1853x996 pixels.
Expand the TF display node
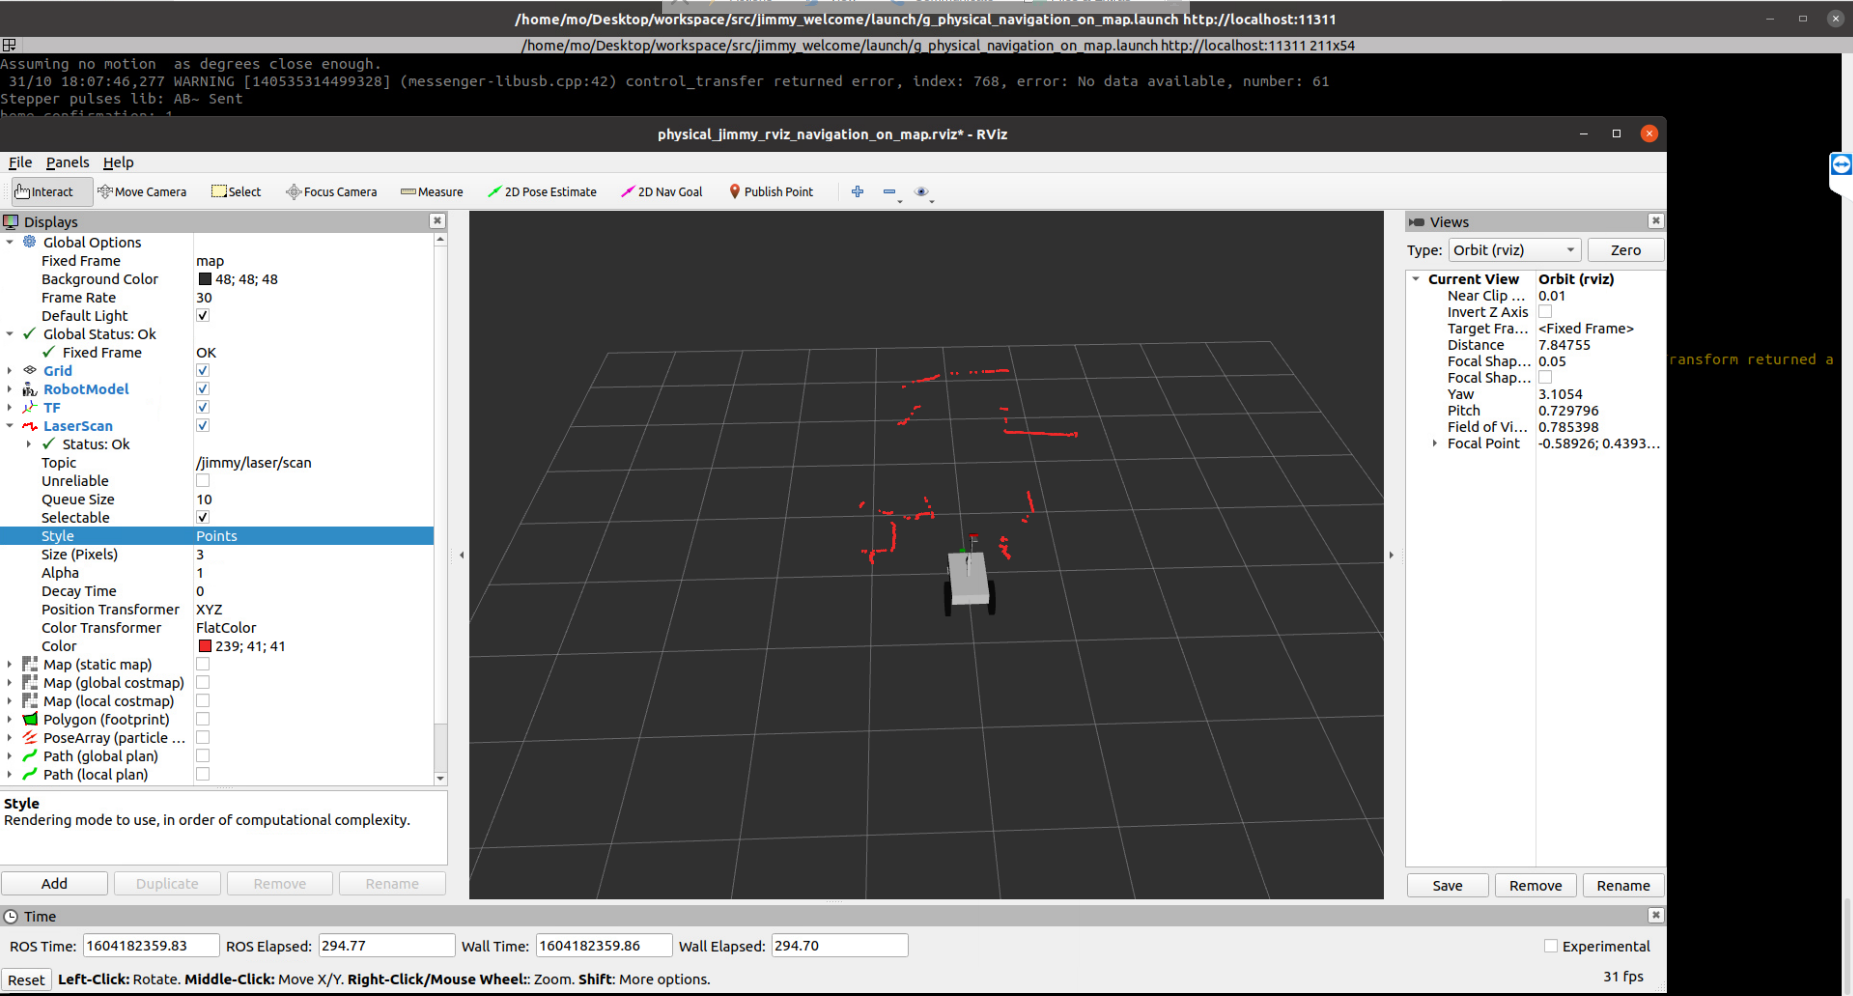tap(10, 408)
